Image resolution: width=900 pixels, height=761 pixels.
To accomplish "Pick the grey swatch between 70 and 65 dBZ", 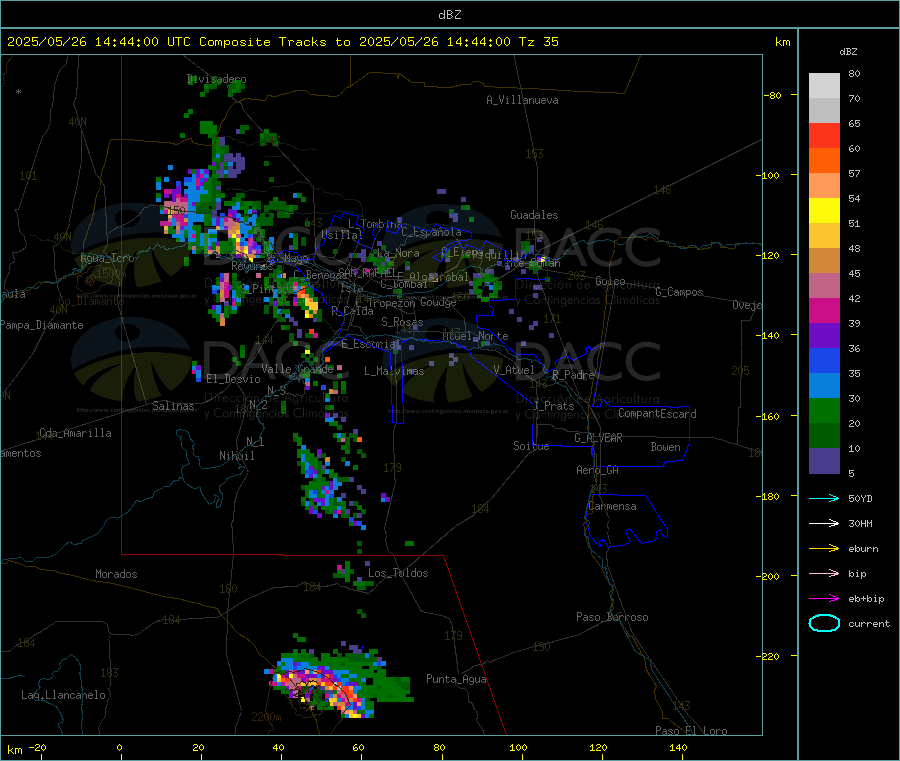I will tap(824, 111).
